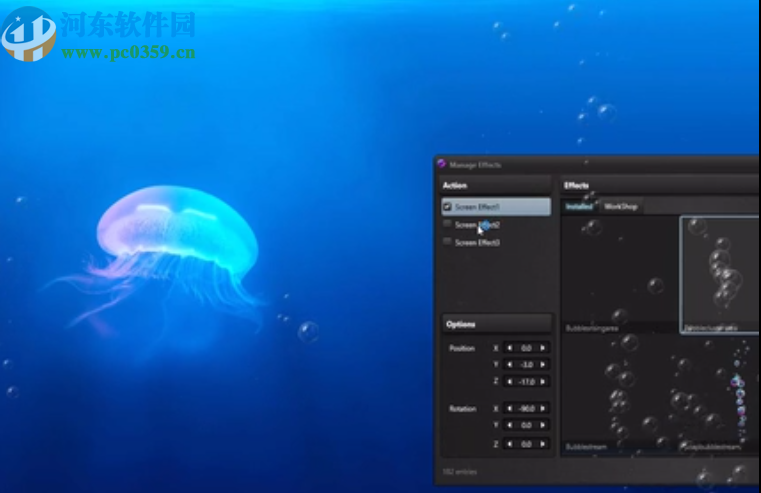Screen dimensions: 761x493
Task: Enable the Screen Effect2 checkbox
Action: point(447,224)
